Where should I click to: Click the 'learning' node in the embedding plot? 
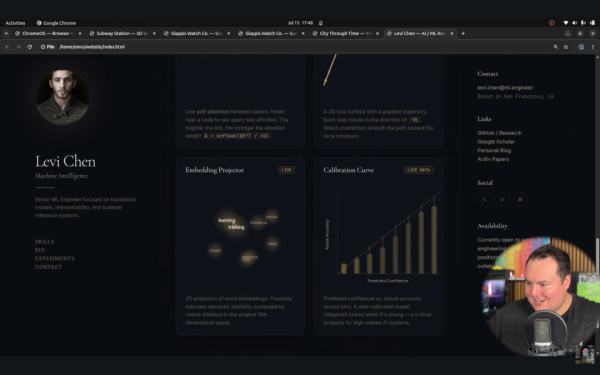[x=227, y=220]
